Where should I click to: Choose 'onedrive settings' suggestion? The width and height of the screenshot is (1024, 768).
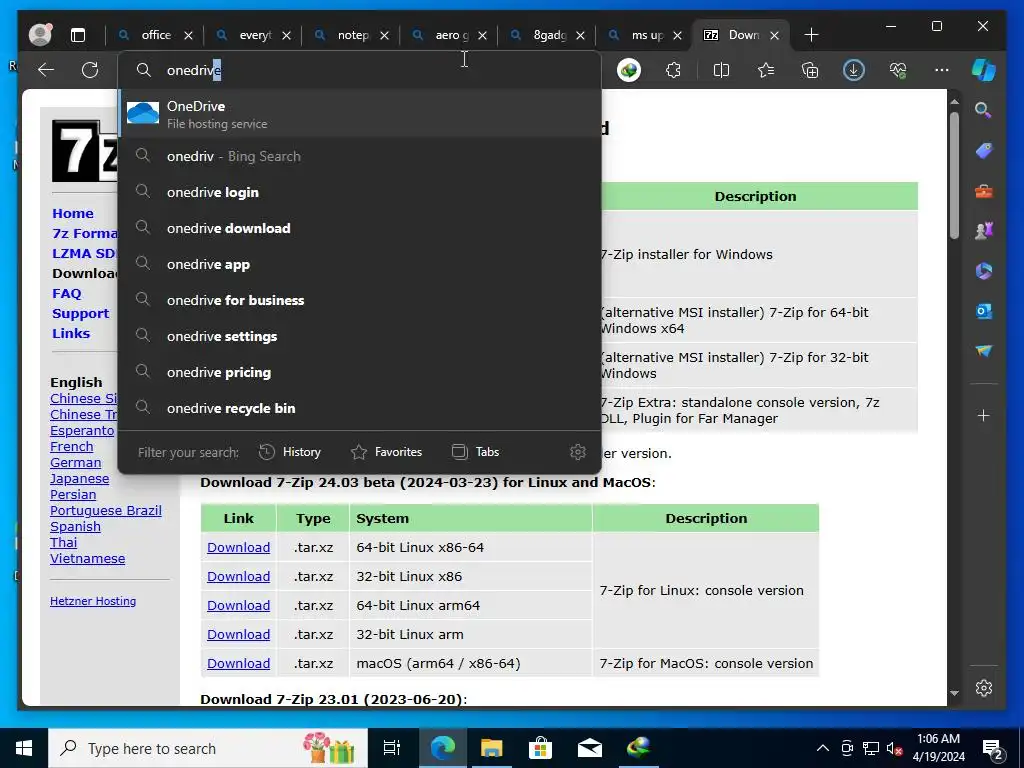[x=360, y=336]
